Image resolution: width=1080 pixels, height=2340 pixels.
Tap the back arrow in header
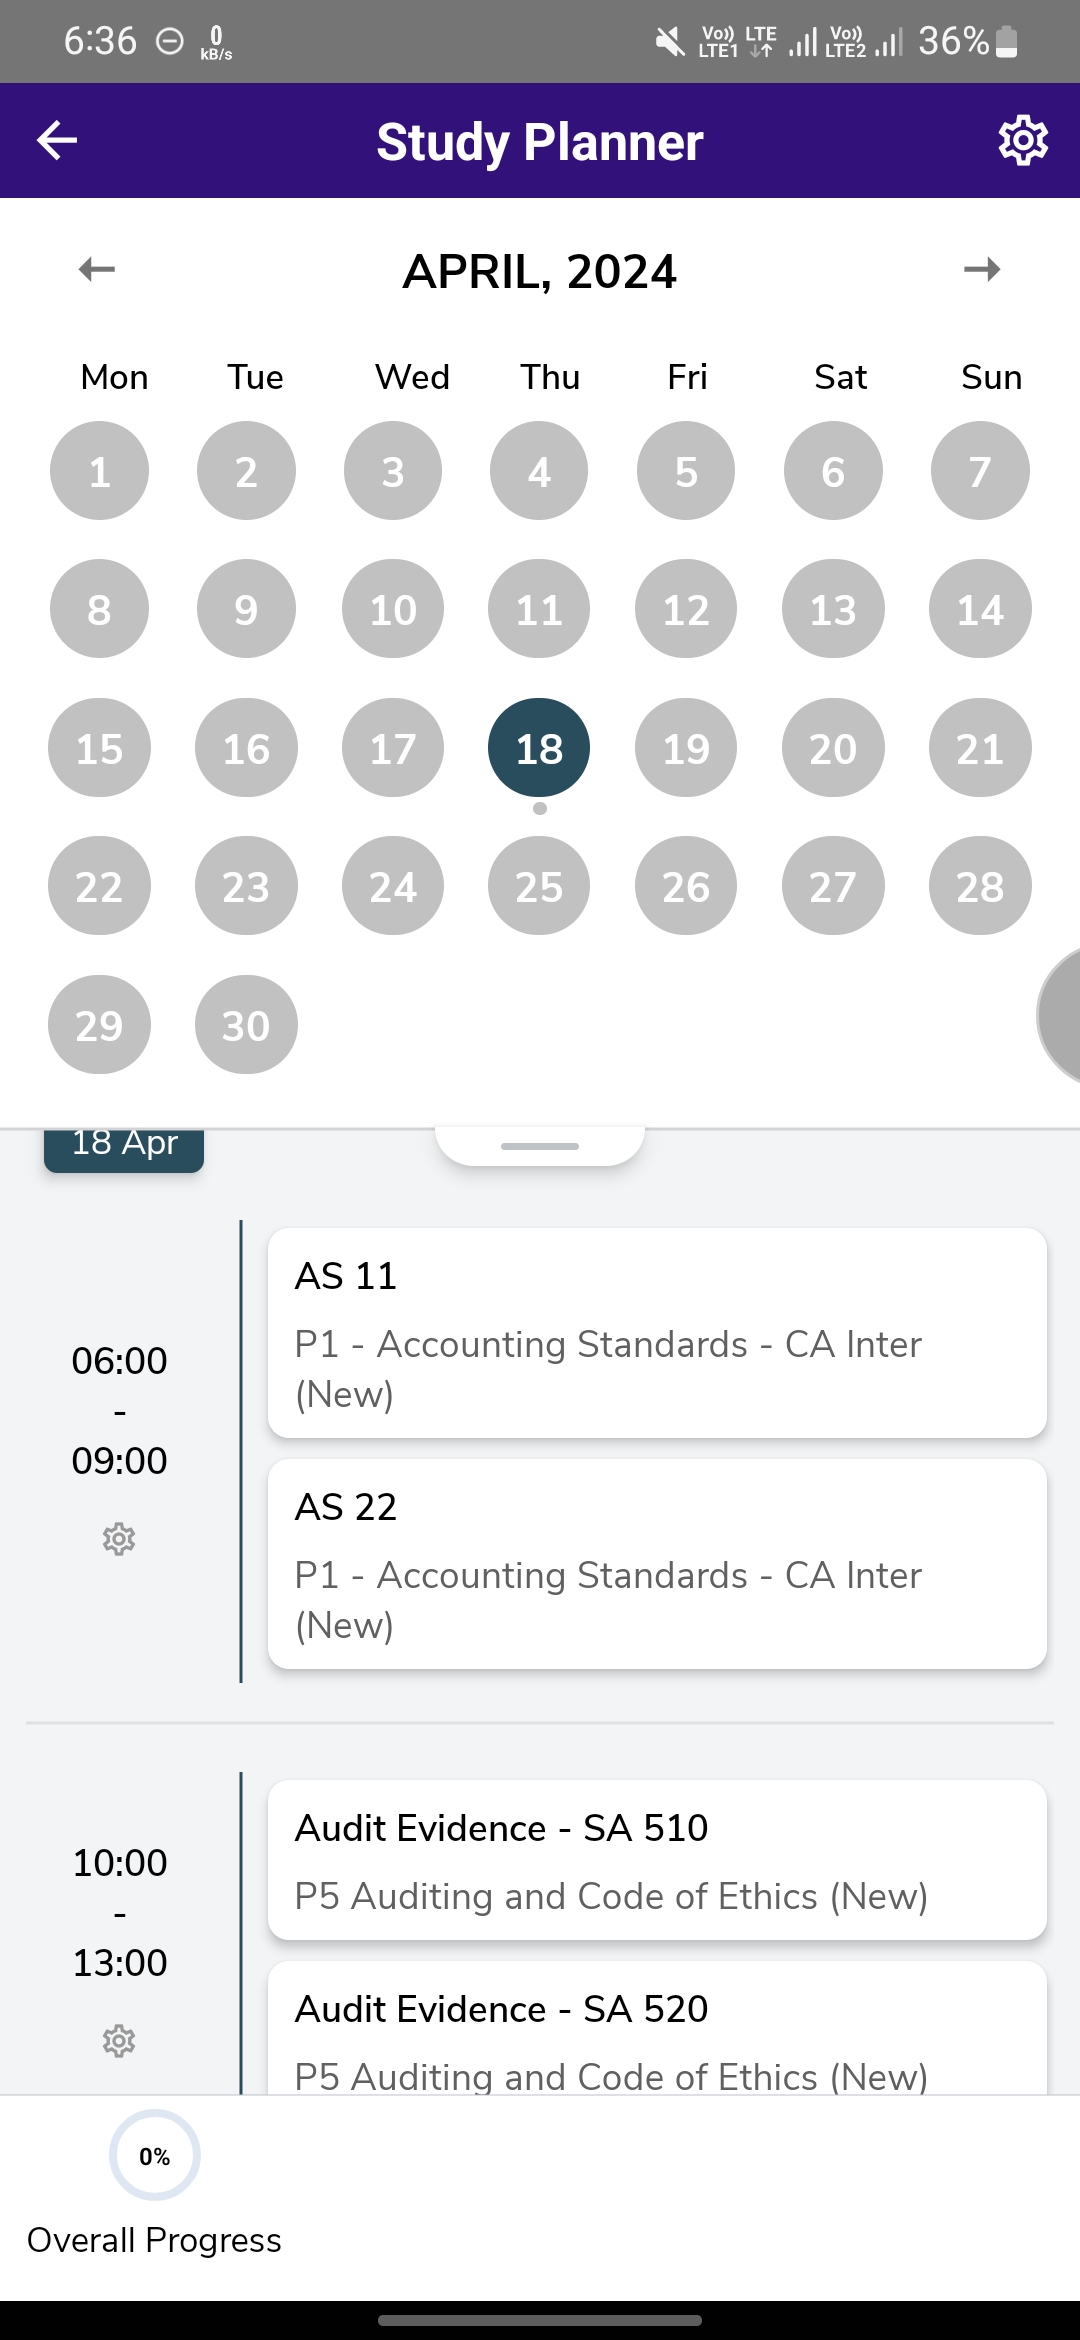click(57, 140)
